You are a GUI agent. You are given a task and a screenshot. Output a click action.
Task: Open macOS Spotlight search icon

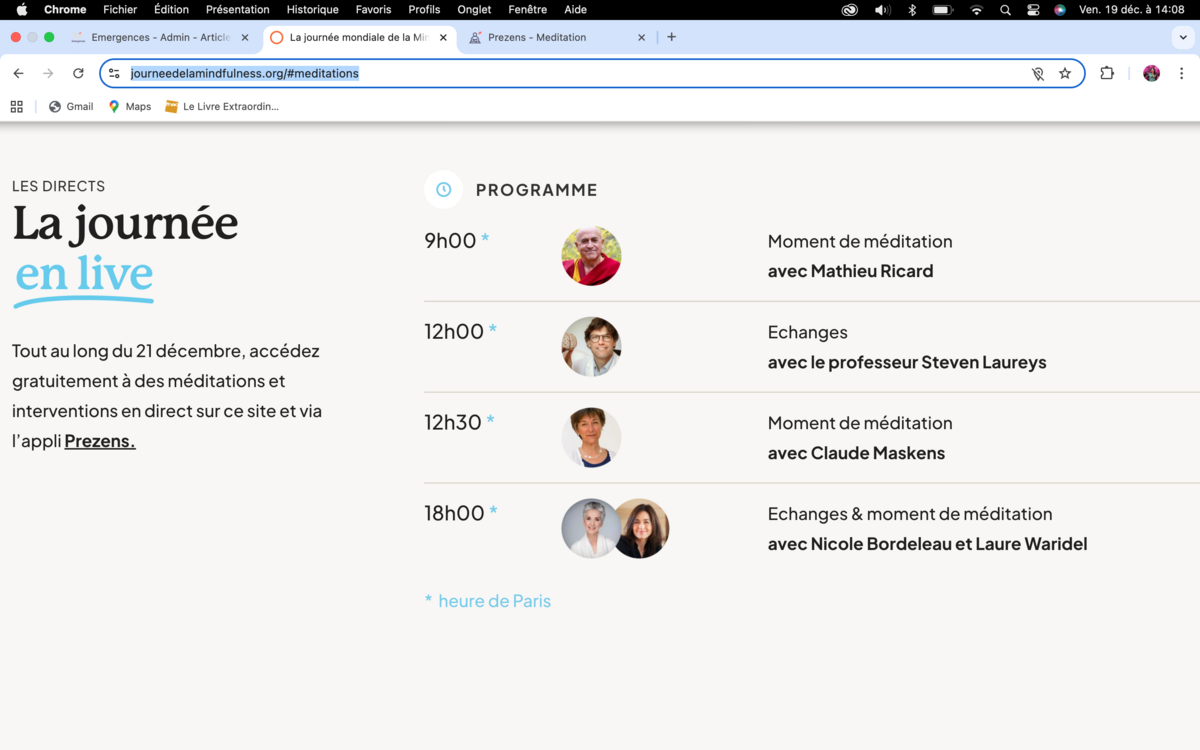(x=1005, y=10)
